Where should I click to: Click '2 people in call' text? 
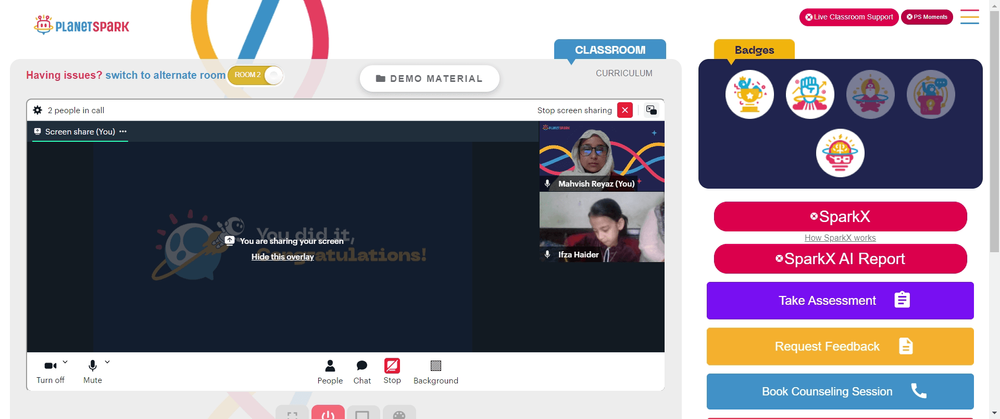tap(76, 110)
